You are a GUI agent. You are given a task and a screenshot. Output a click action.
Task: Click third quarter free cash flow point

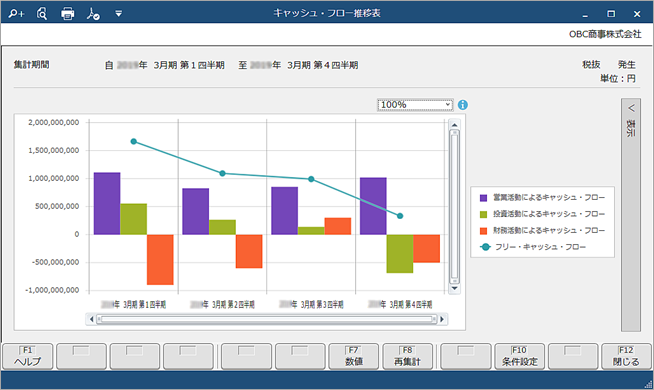[311, 179]
